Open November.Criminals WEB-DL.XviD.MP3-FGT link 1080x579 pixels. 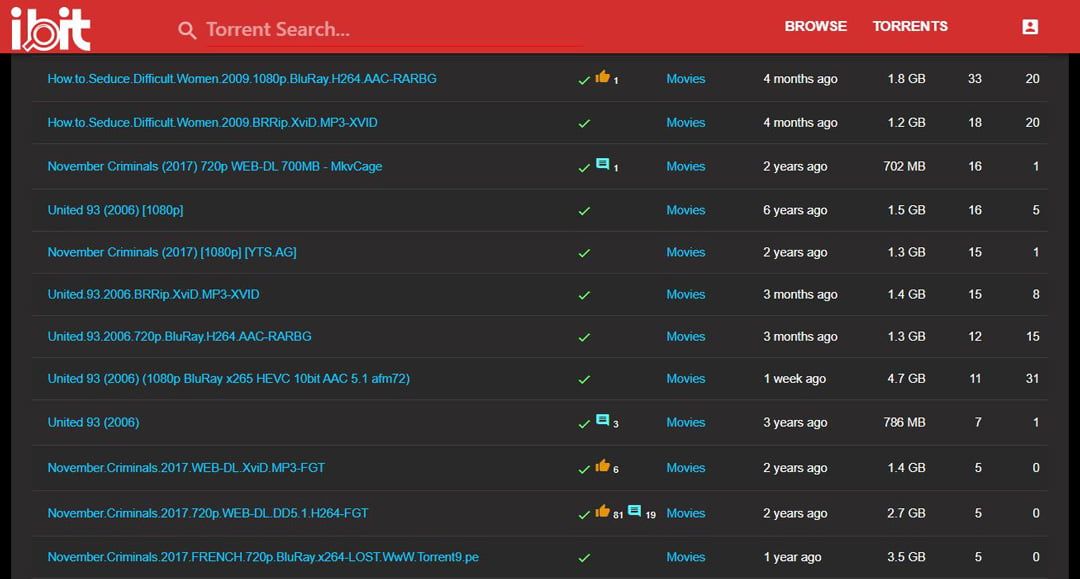click(x=186, y=467)
